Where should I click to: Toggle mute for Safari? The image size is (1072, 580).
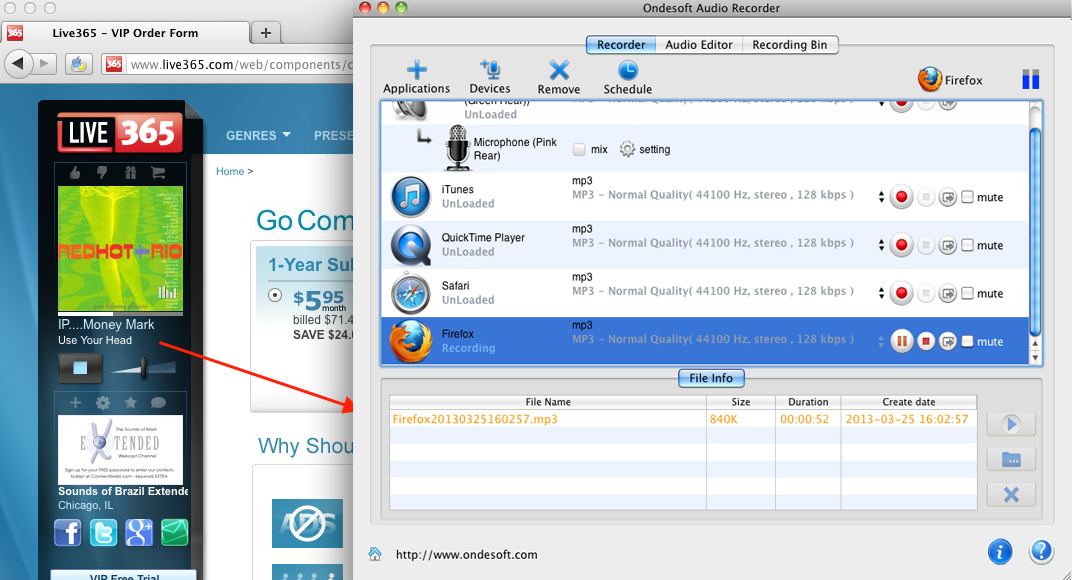click(967, 293)
